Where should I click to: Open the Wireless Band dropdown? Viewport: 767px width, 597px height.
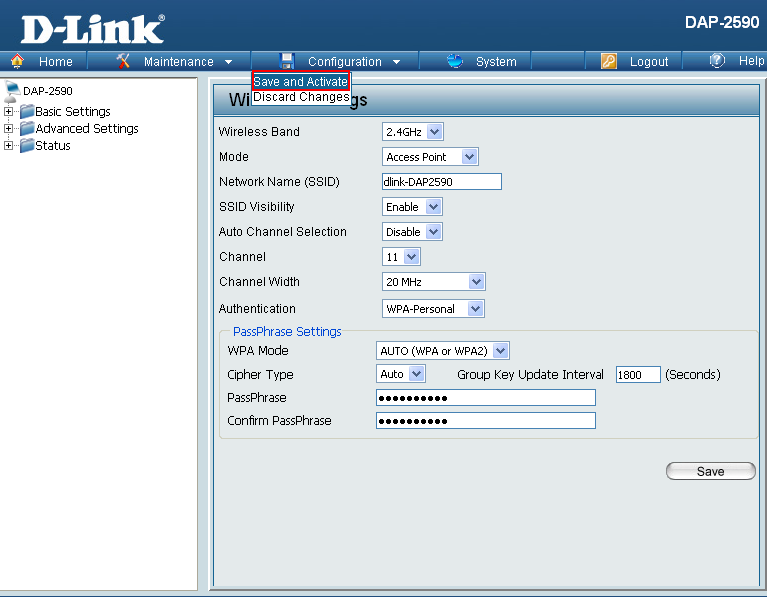click(x=413, y=132)
